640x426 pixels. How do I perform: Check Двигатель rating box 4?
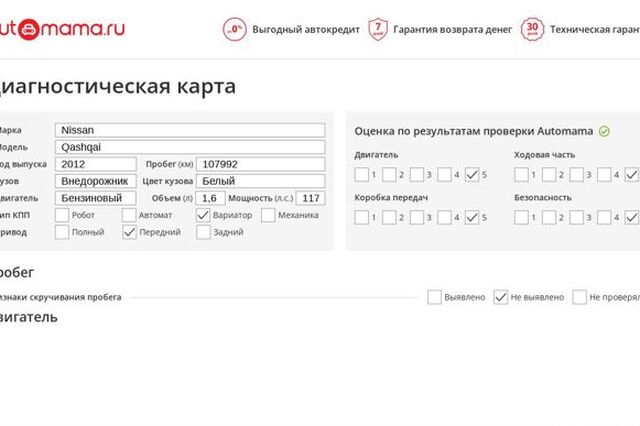tap(444, 175)
